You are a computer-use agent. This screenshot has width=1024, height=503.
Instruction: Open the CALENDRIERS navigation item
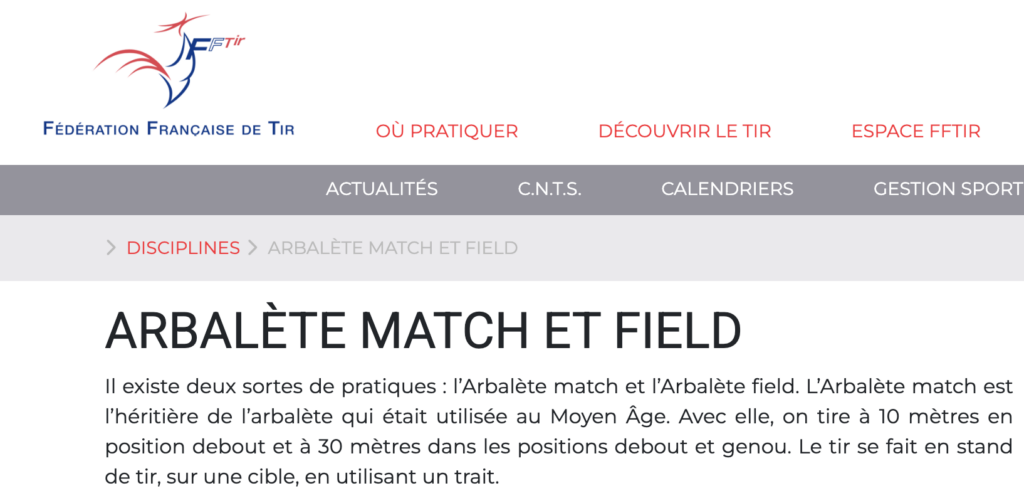click(727, 189)
